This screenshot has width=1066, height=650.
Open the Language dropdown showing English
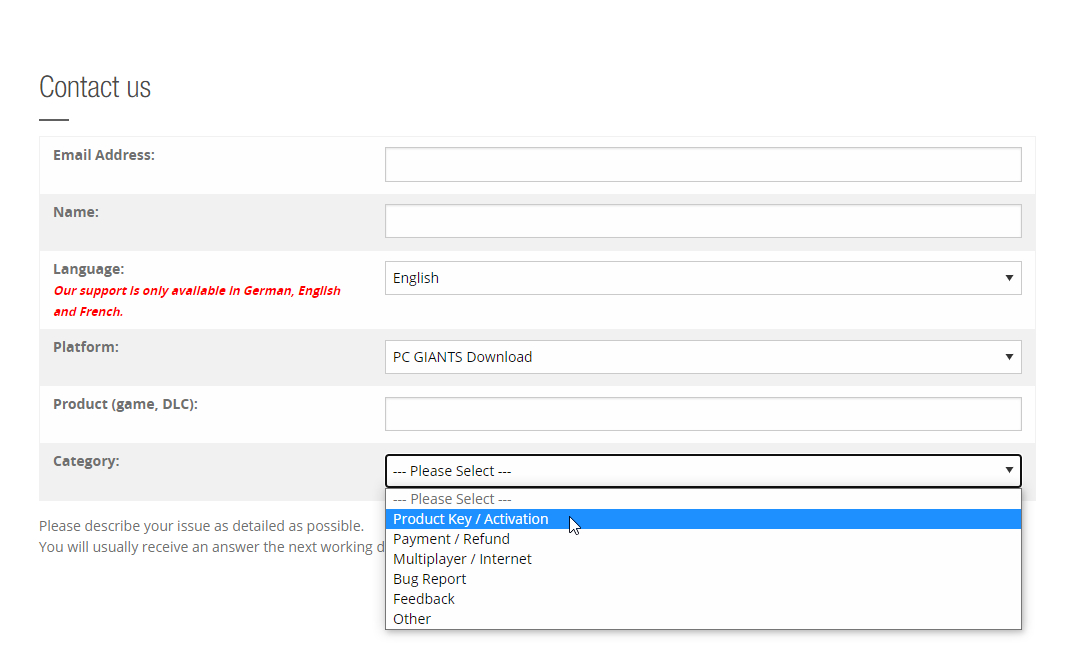point(703,278)
